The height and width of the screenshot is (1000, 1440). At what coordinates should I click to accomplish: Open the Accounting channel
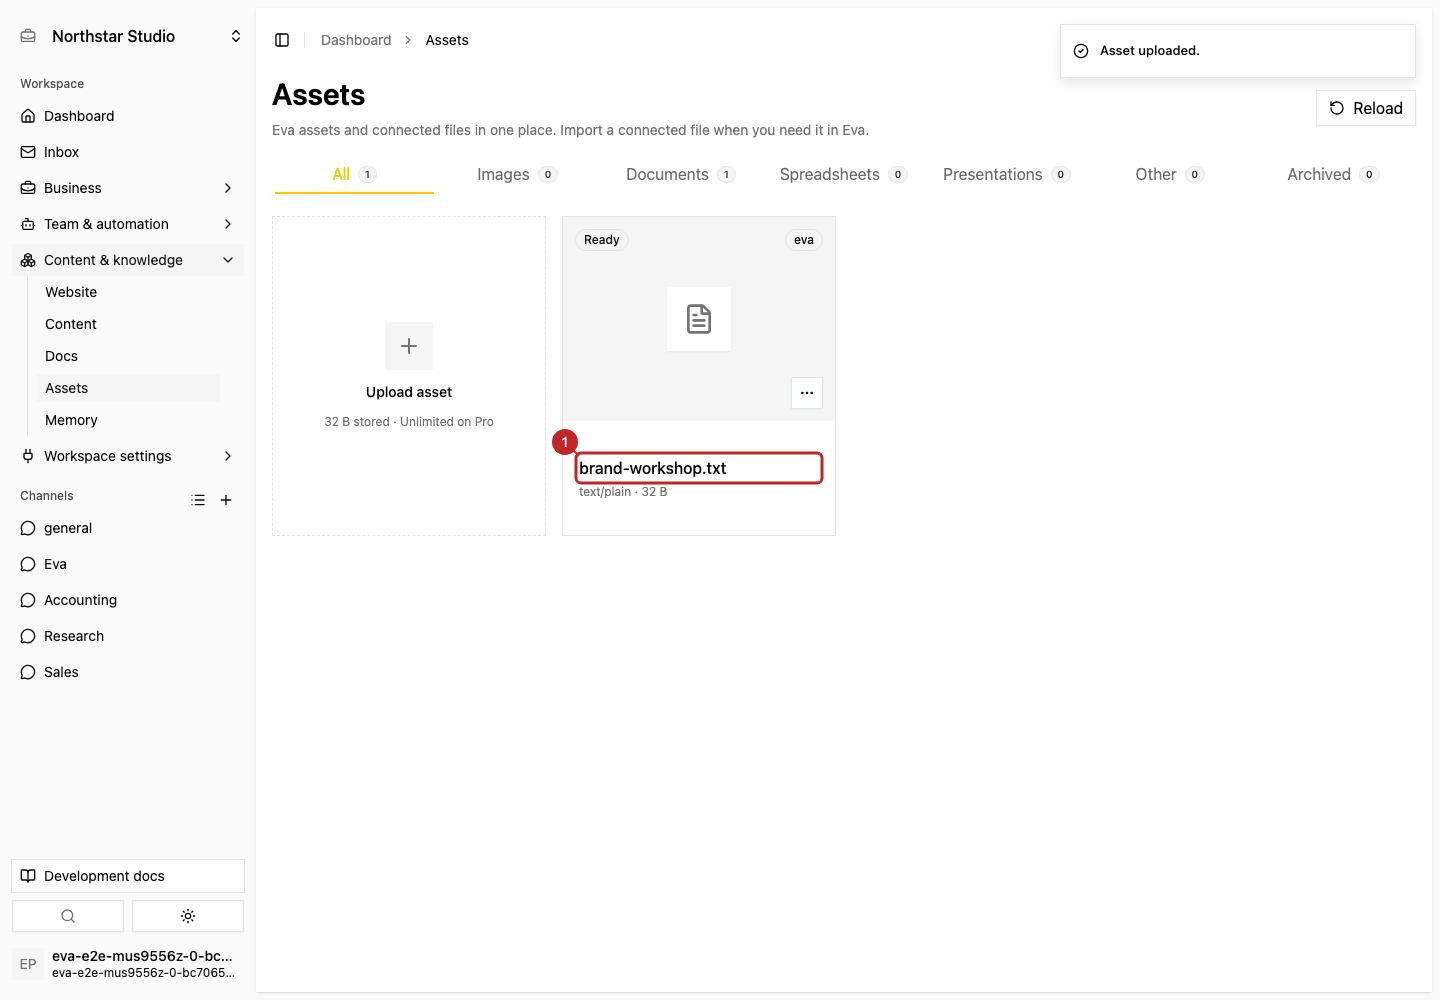pyautogui.click(x=128, y=600)
